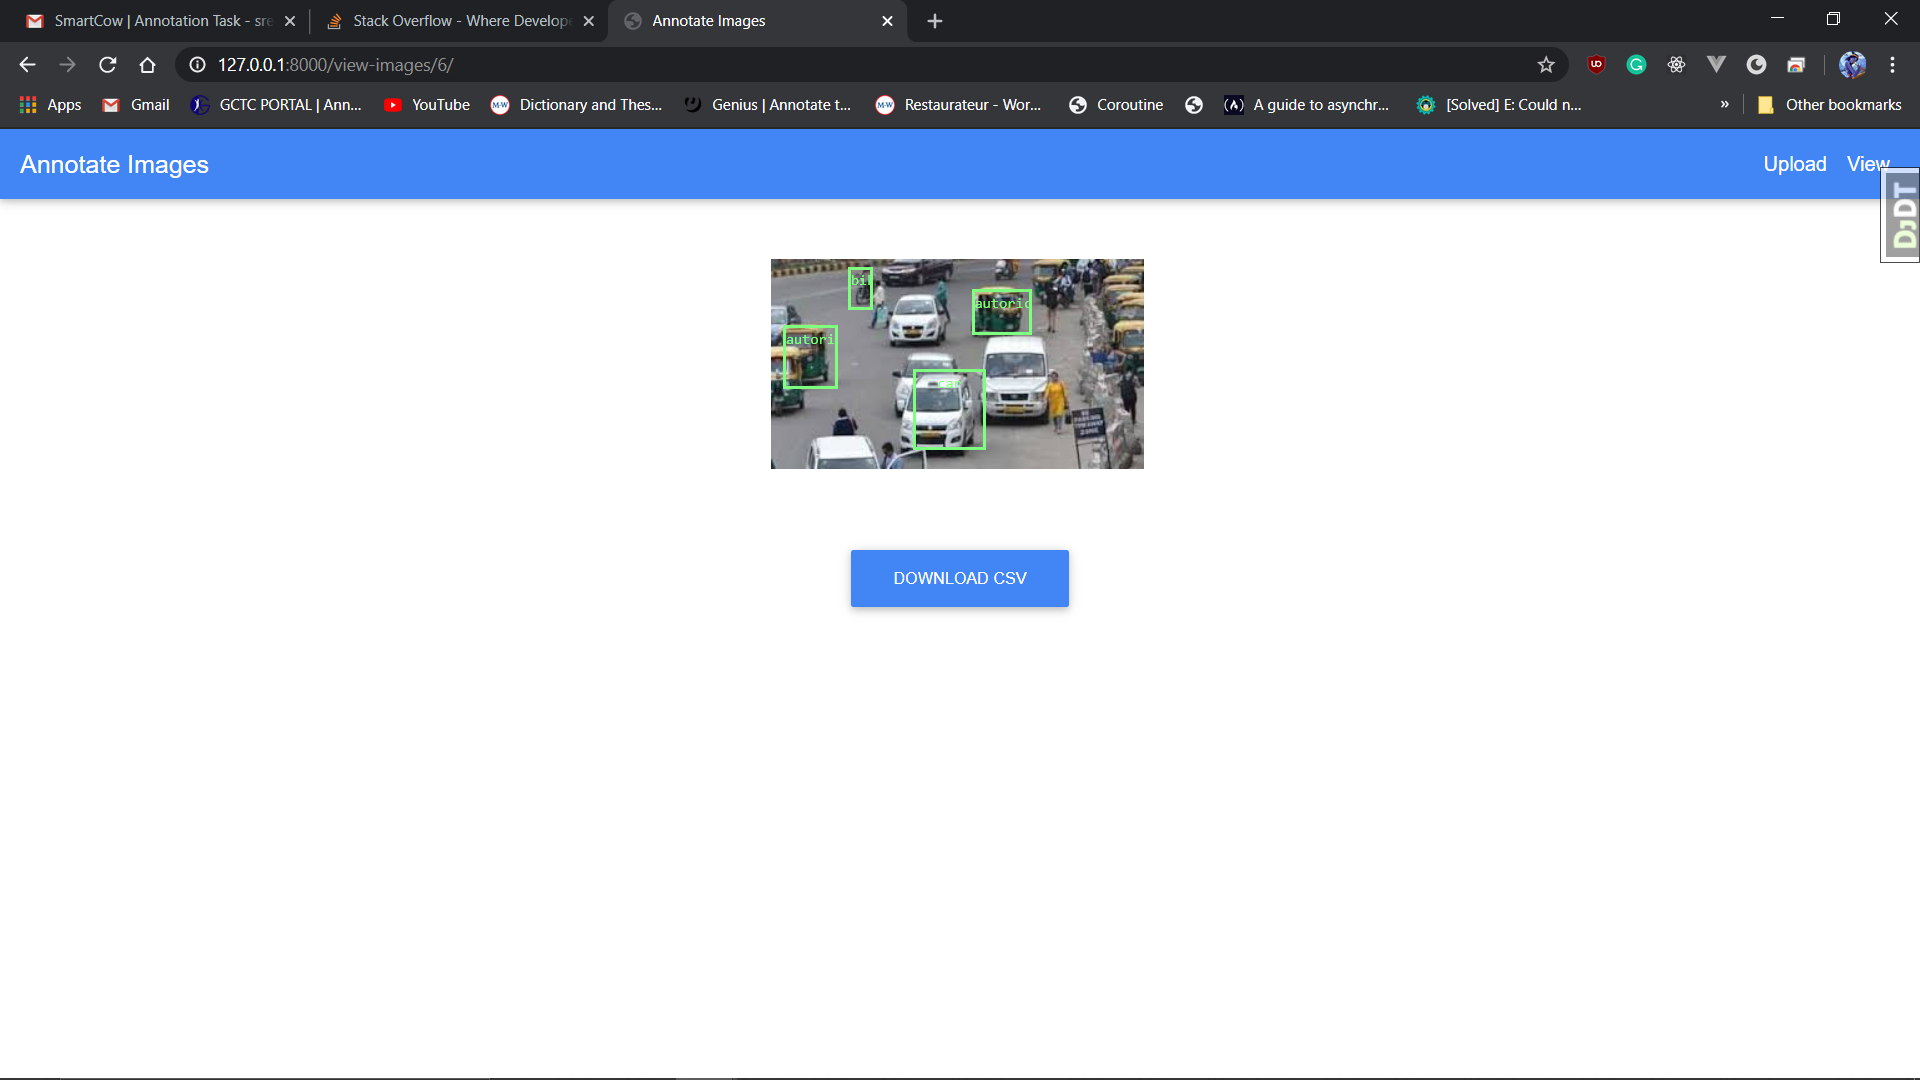Open the Grammarly extension icon
1920x1080 pixels.
click(x=1636, y=65)
